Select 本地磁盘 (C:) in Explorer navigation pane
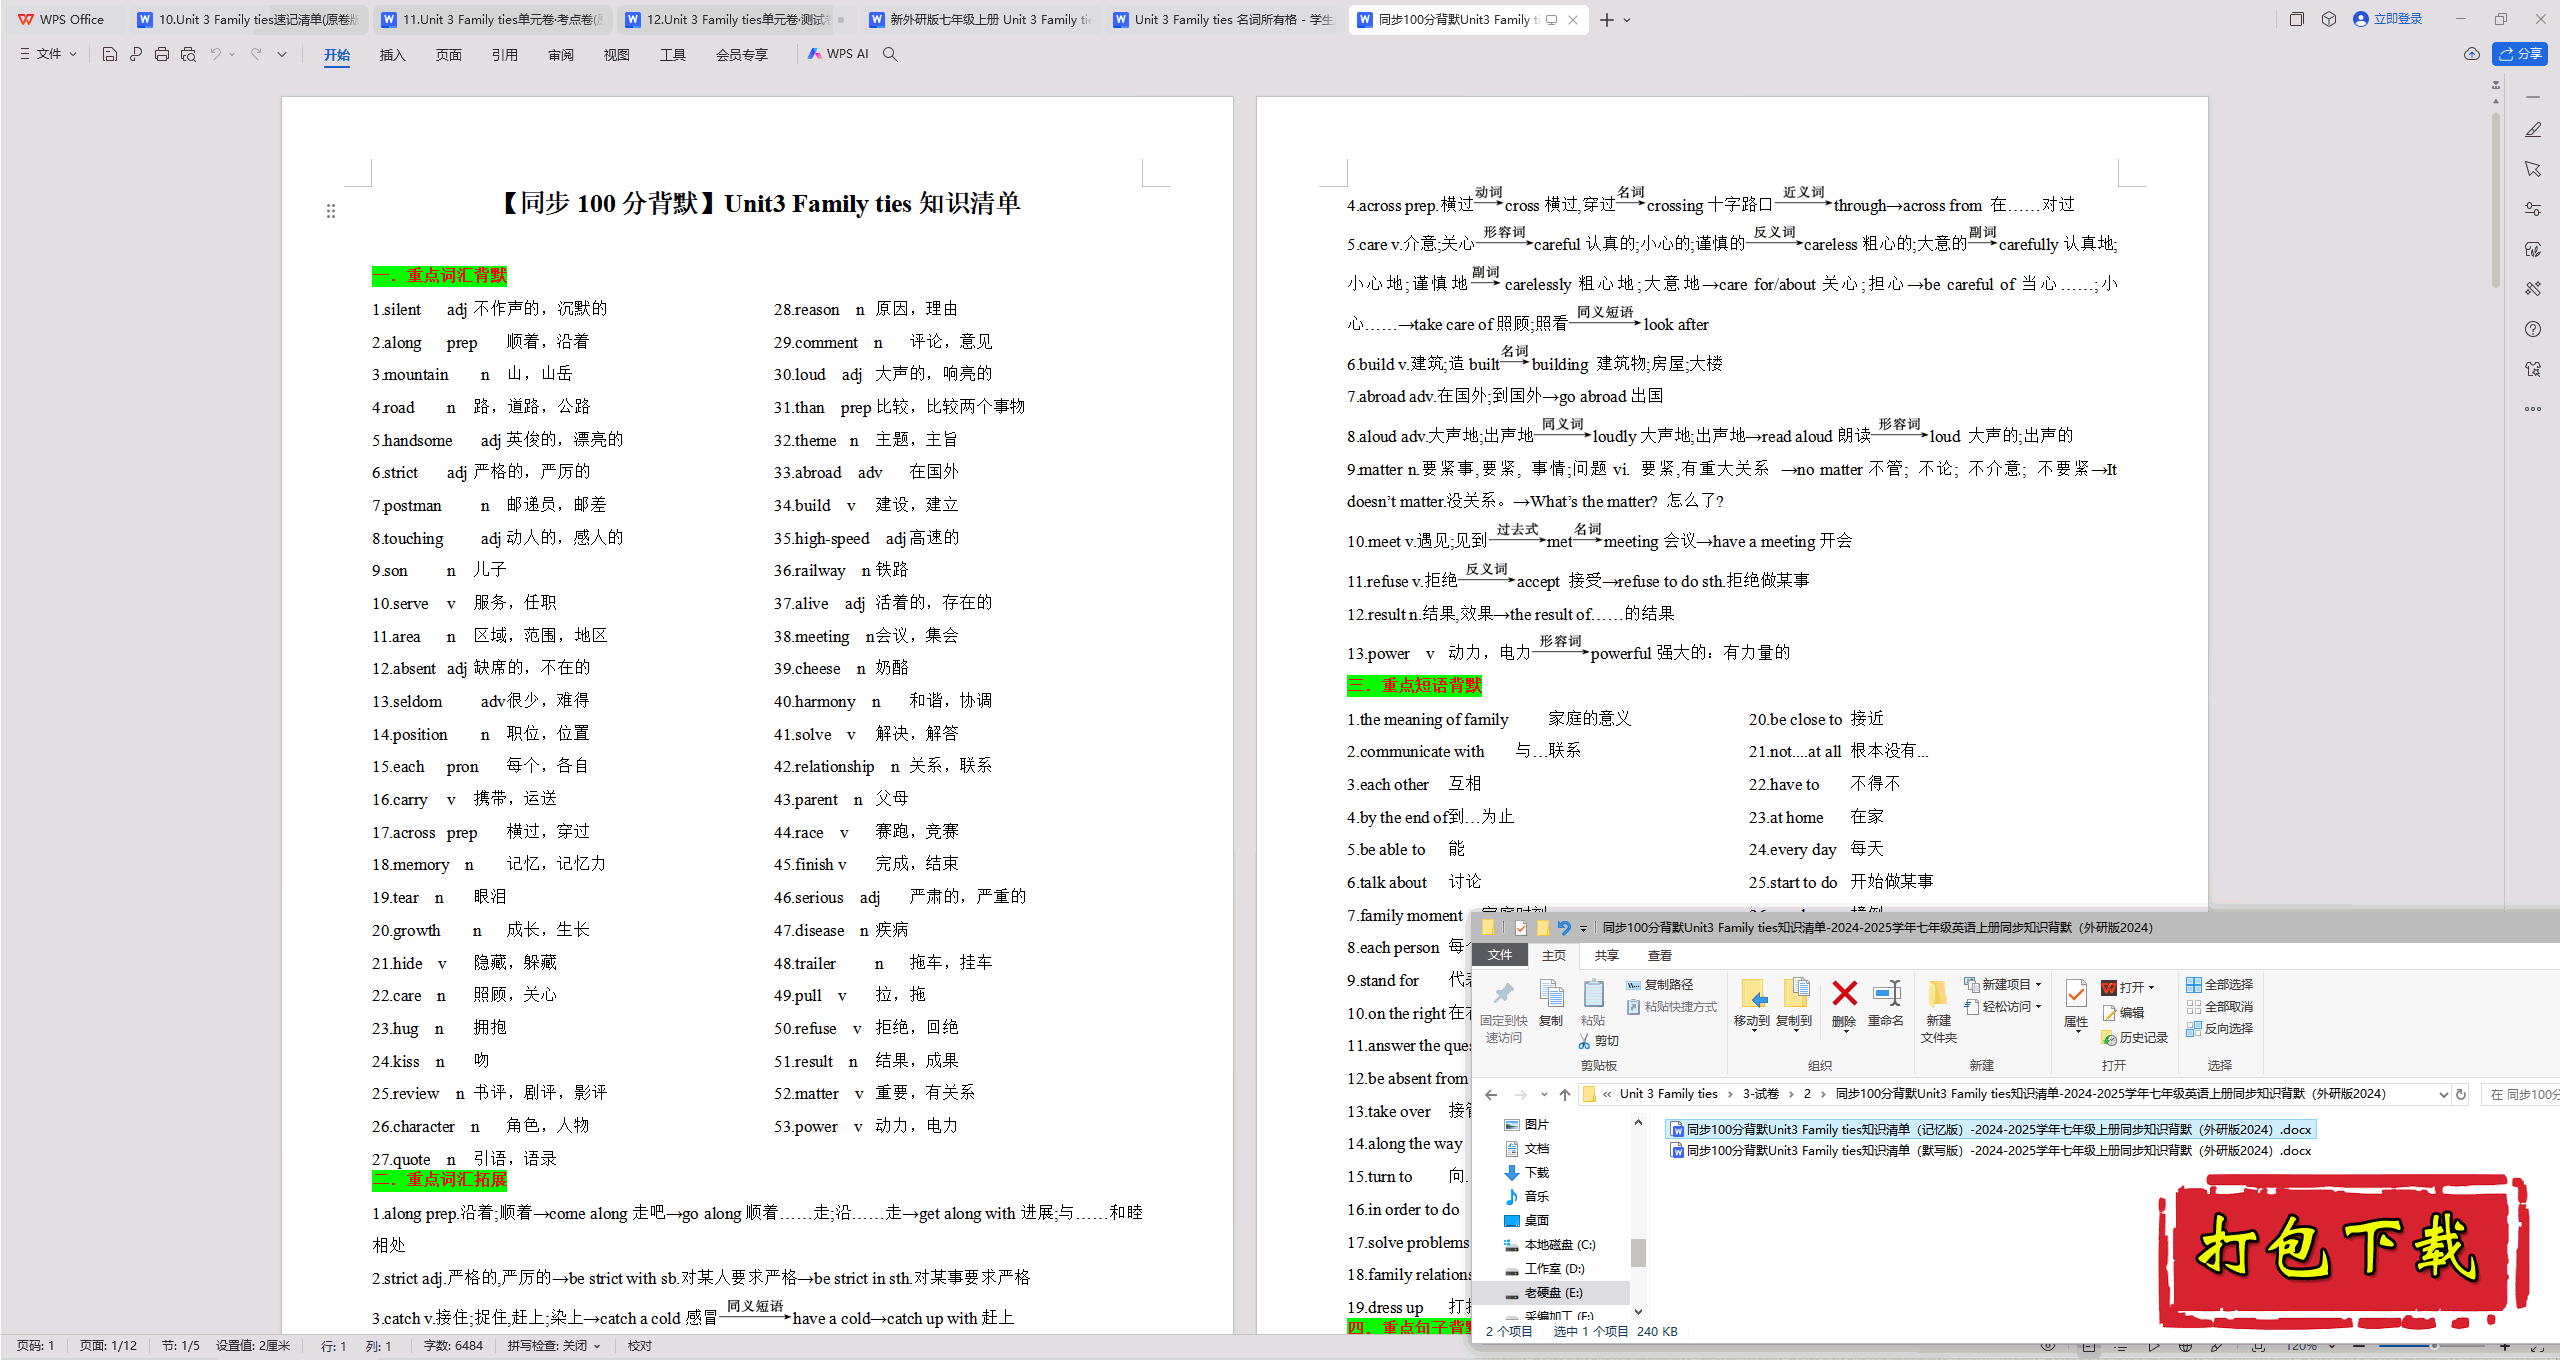This screenshot has height=1360, width=2560. pyautogui.click(x=1549, y=1245)
